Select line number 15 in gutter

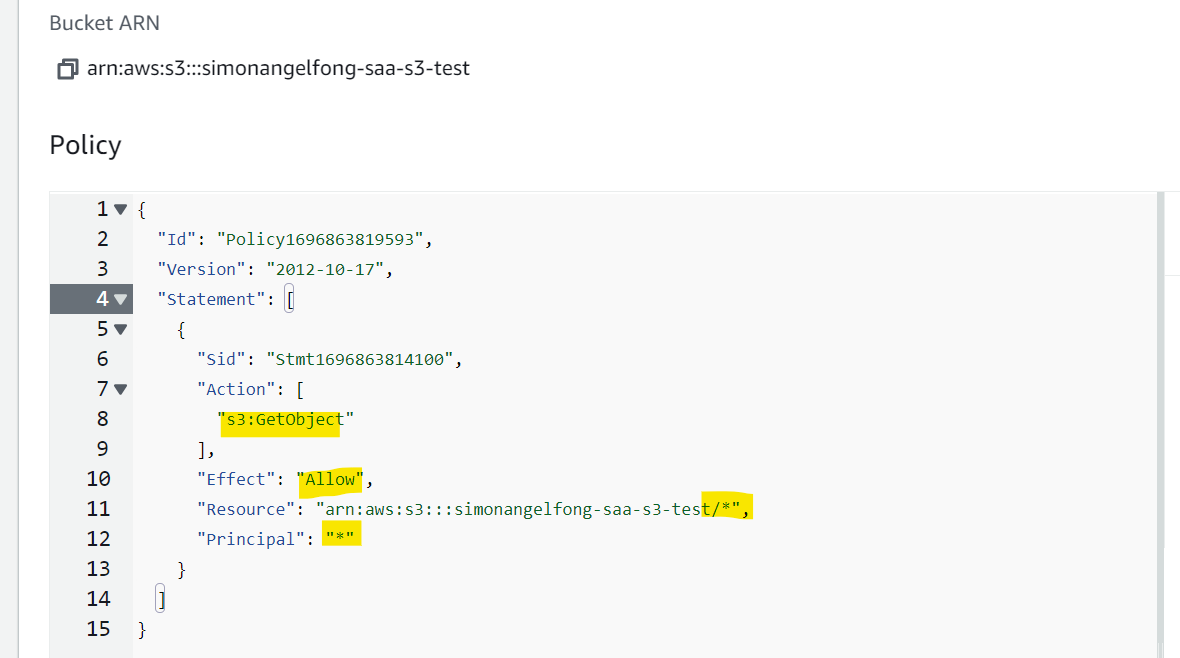[98, 629]
